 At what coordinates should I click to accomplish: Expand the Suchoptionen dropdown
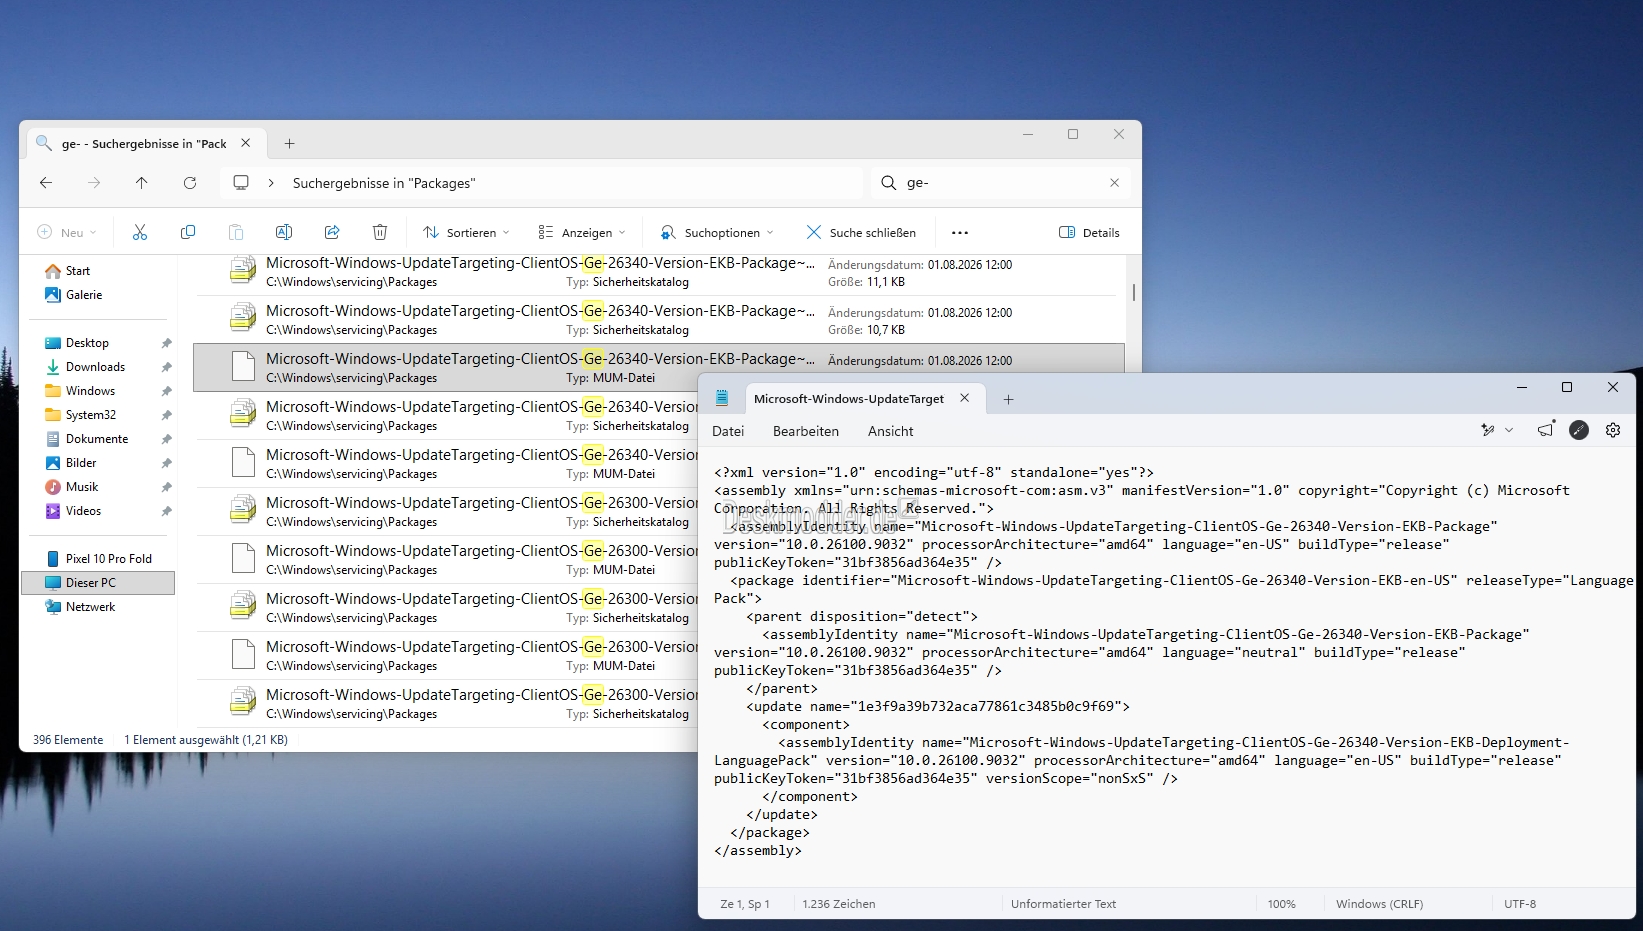click(717, 233)
